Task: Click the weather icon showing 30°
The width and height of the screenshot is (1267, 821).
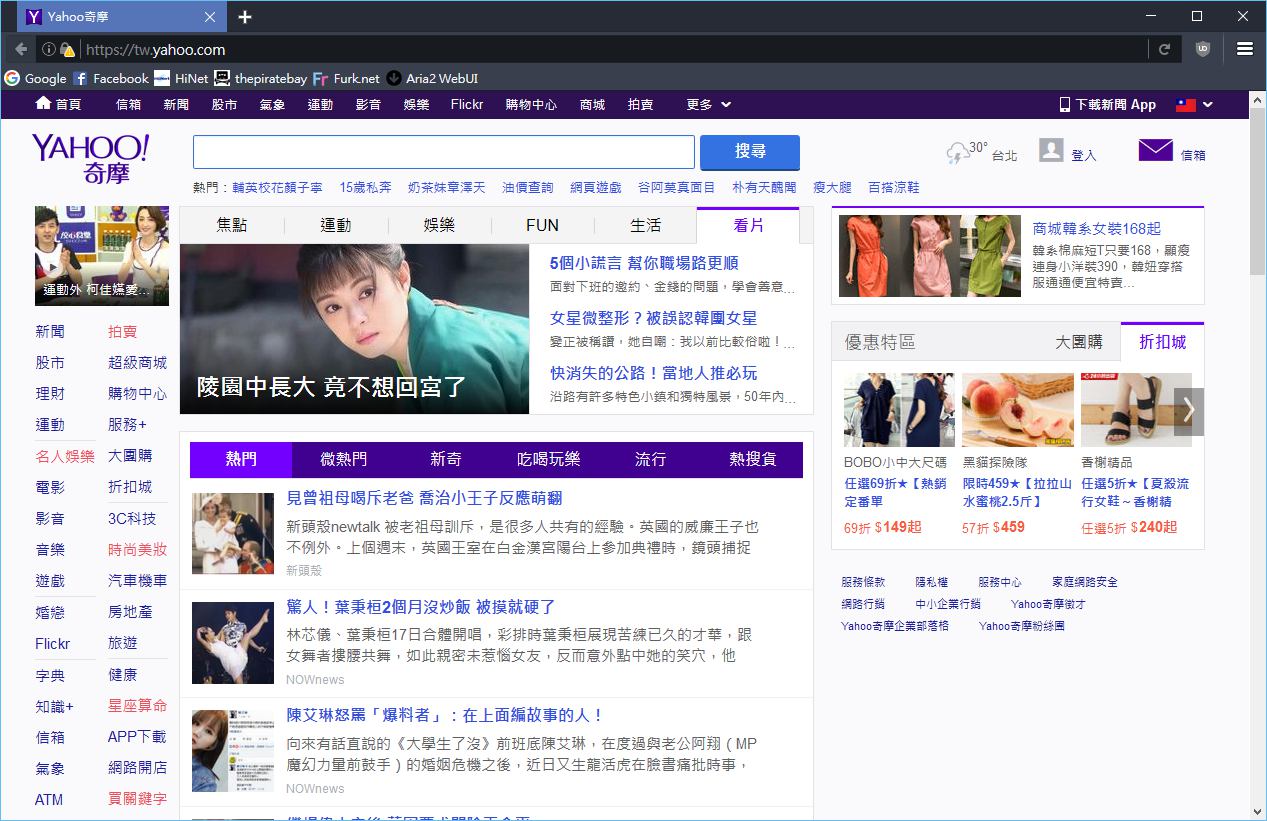Action: [x=957, y=153]
